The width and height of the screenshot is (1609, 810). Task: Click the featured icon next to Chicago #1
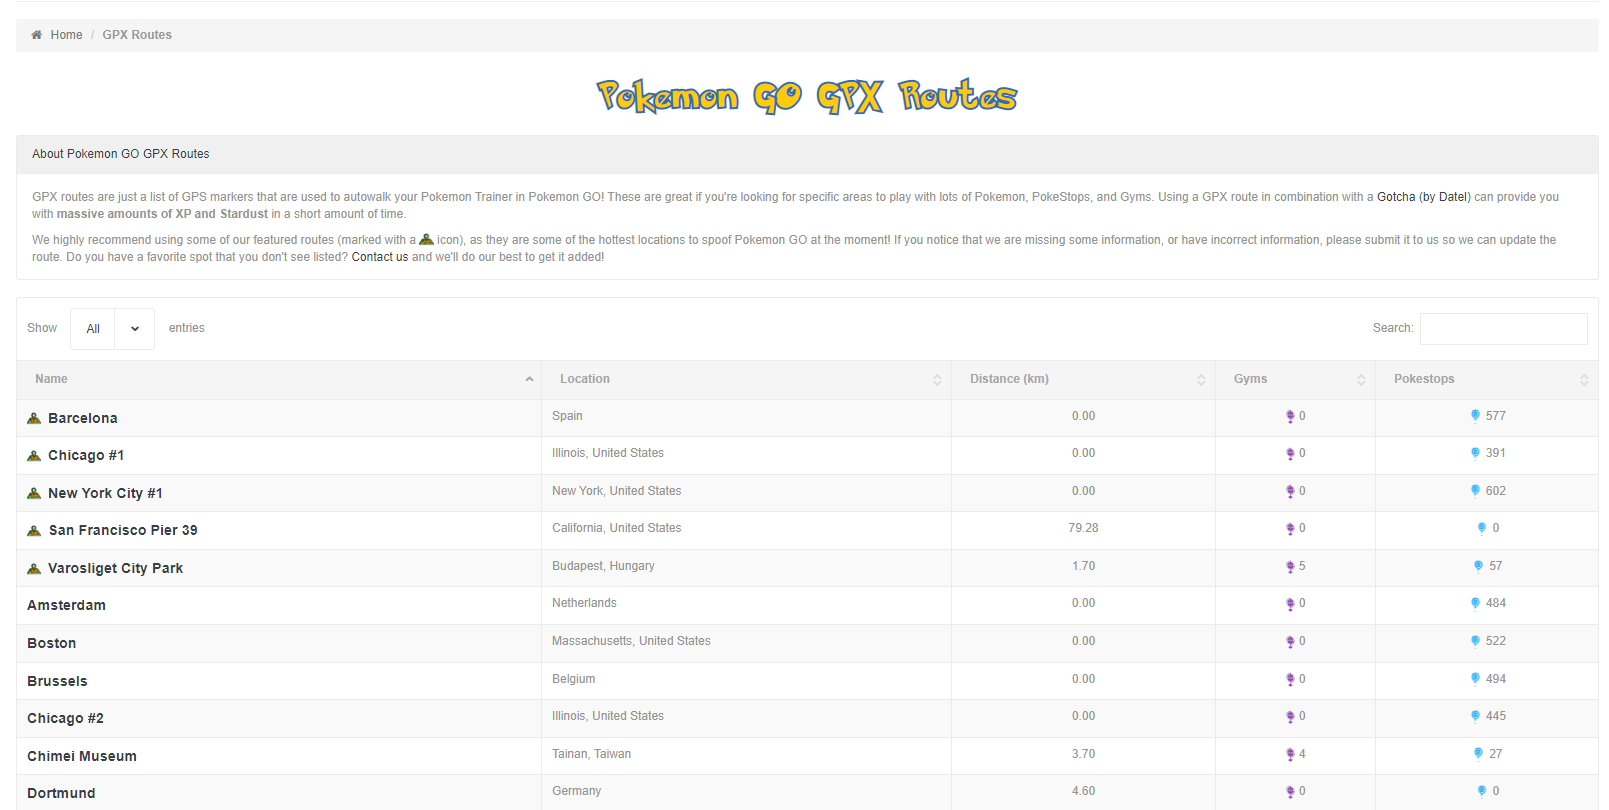tap(34, 455)
